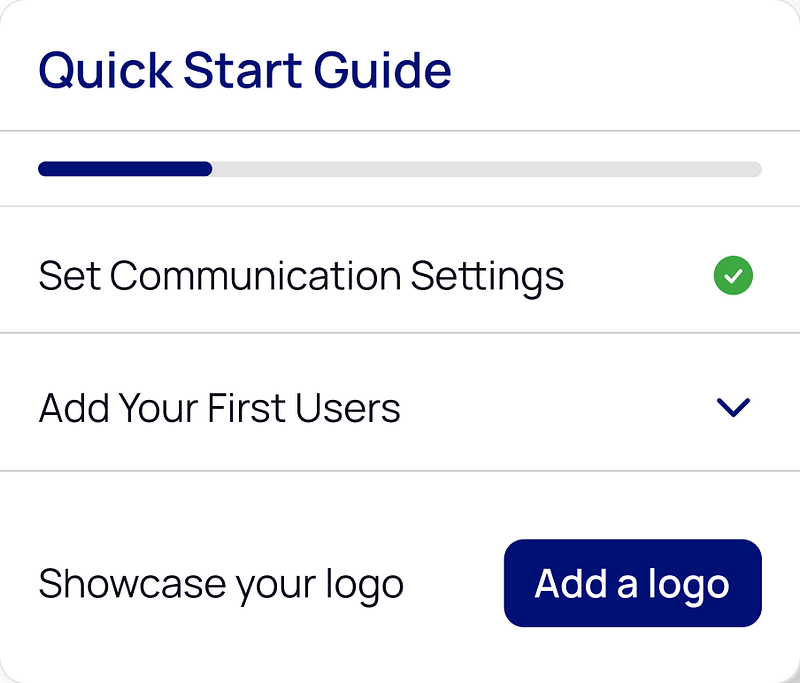Click the Quick Start Guide title
This screenshot has width=800, height=683.
[245, 70]
